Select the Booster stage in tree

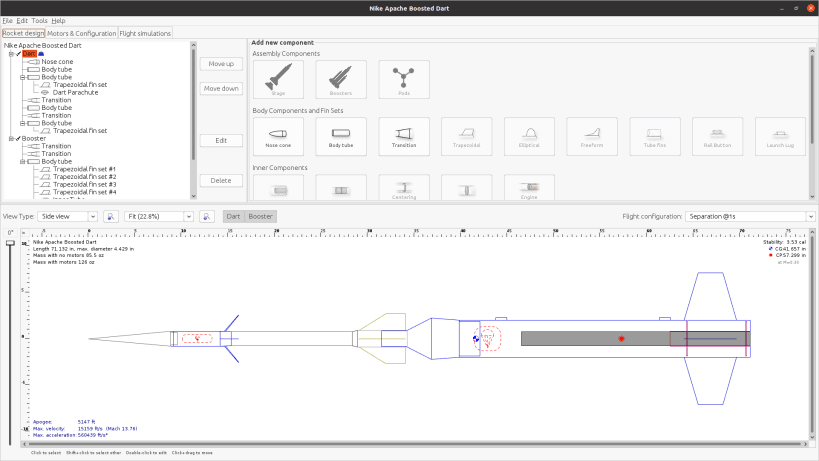tap(34, 138)
